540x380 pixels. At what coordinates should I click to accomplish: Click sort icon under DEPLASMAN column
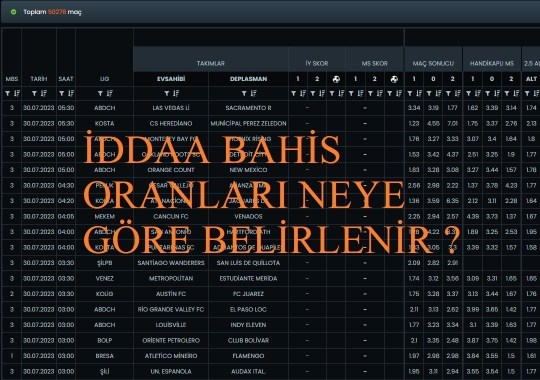tap(253, 93)
